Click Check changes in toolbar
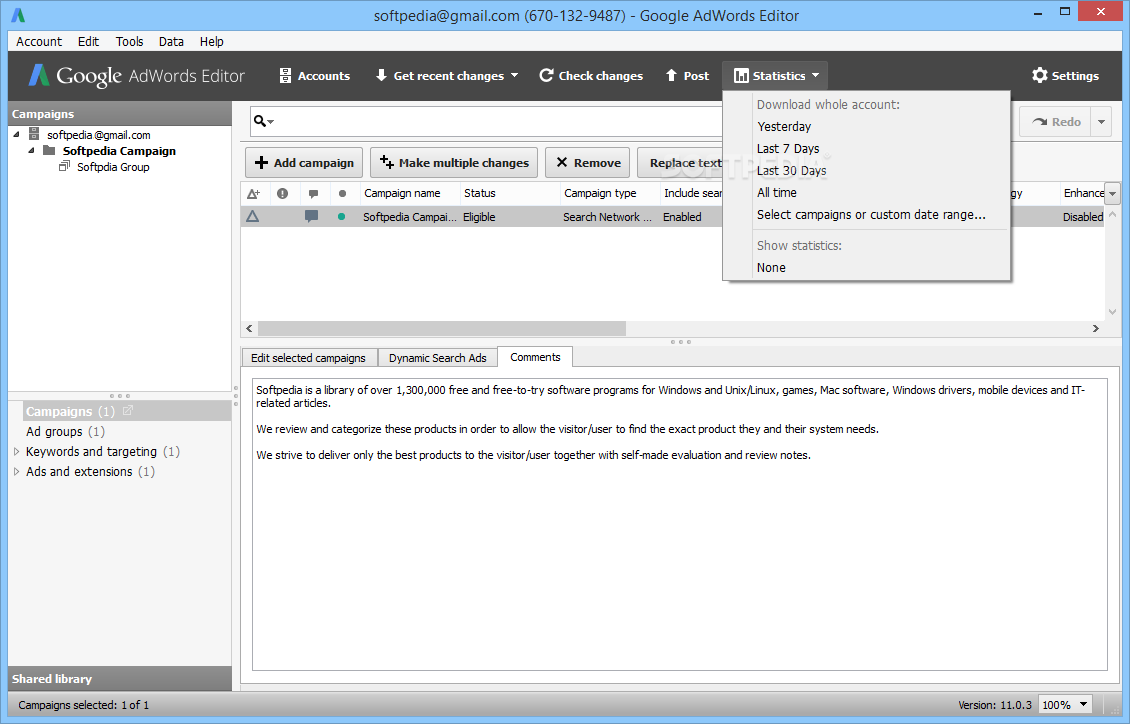The width and height of the screenshot is (1130, 724). (x=591, y=76)
